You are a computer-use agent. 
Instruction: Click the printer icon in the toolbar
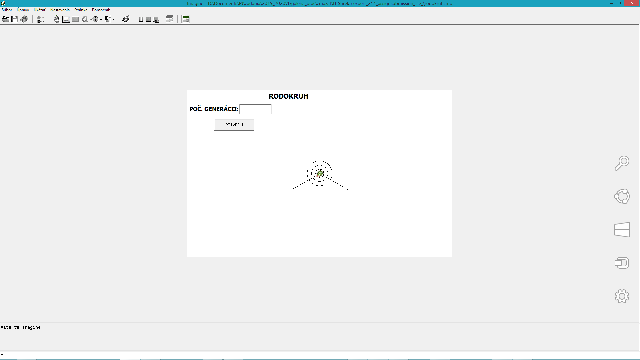coord(24,19)
